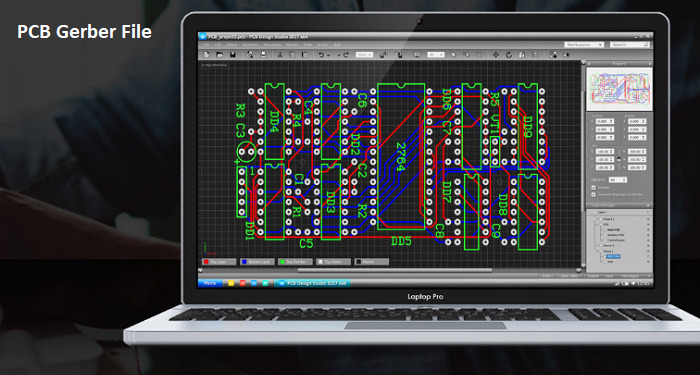Screen dimensions: 700x375
Task: Toggle the Smooth checkbox
Action: (593, 188)
